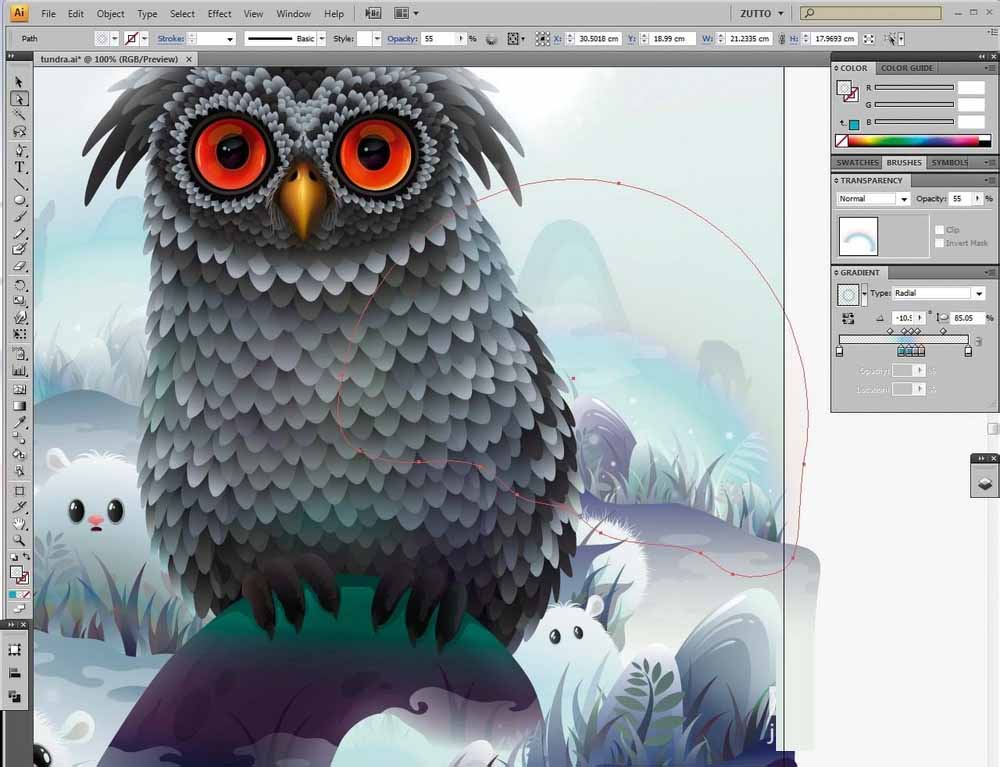Click the gradient aspect ratio field
The height and width of the screenshot is (767, 1000).
(967, 318)
